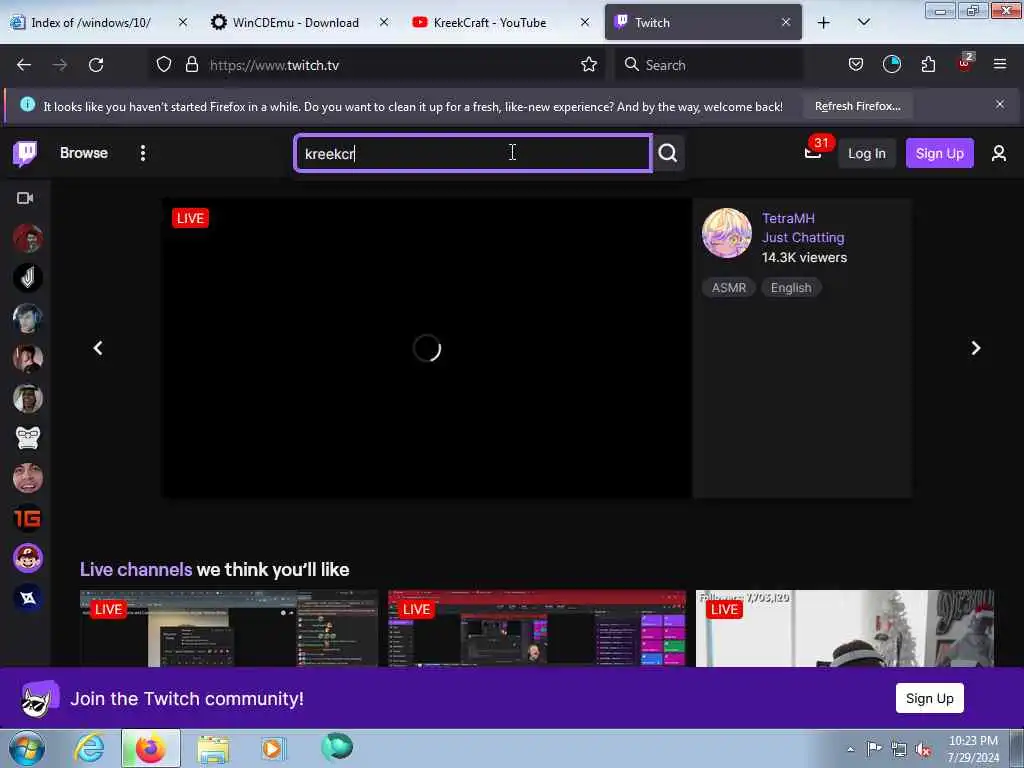
Task: Open the Prime loot crown notifications icon
Action: [813, 153]
